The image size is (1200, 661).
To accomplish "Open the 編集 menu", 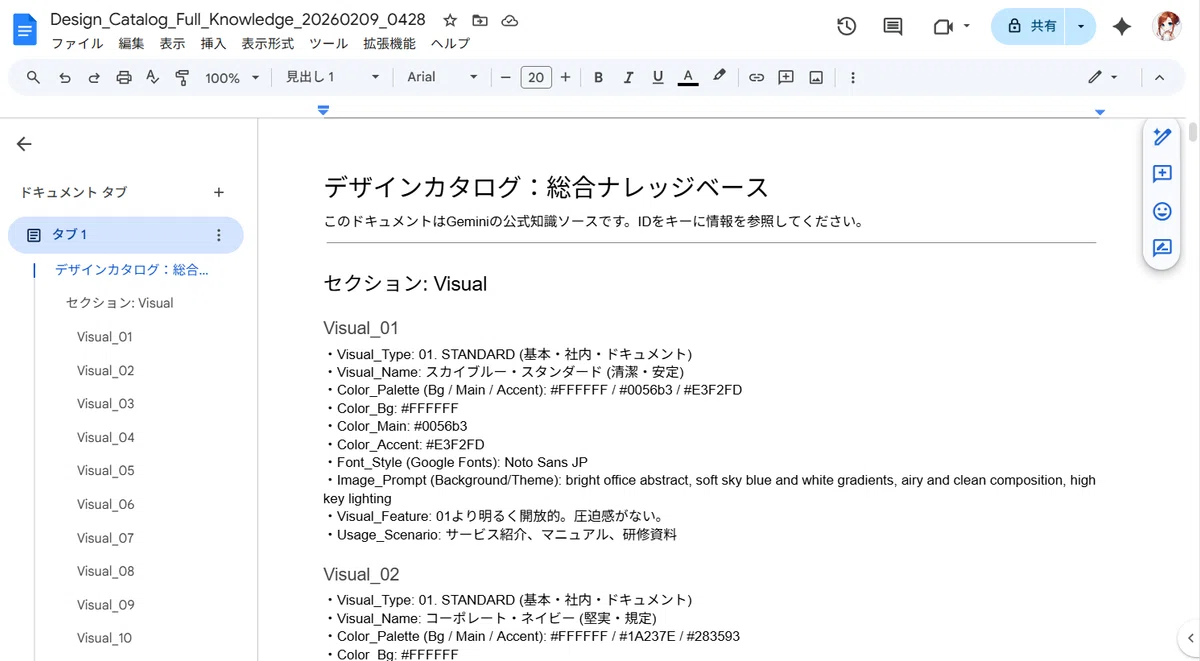I will [x=131, y=44].
